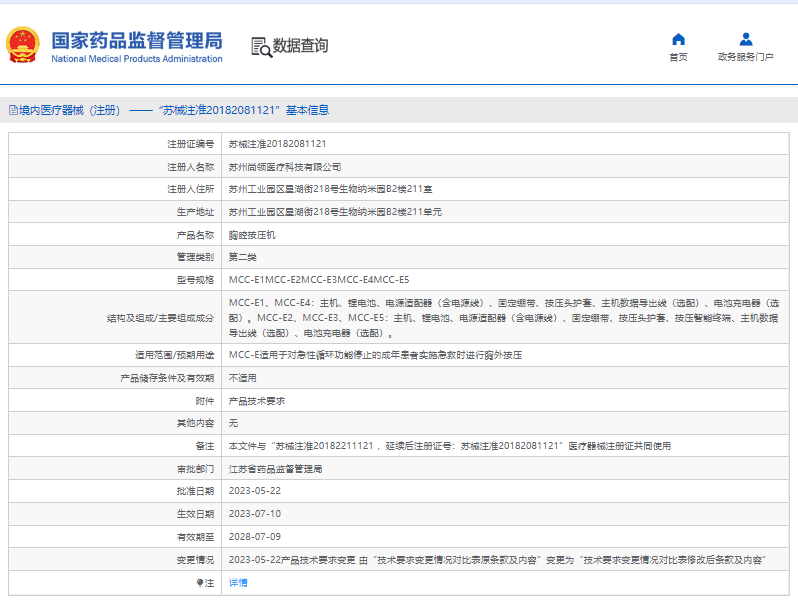Screen dimensions: 798x604
Task: Click the document icon before 境内医疗器械
Action: click(x=12, y=110)
